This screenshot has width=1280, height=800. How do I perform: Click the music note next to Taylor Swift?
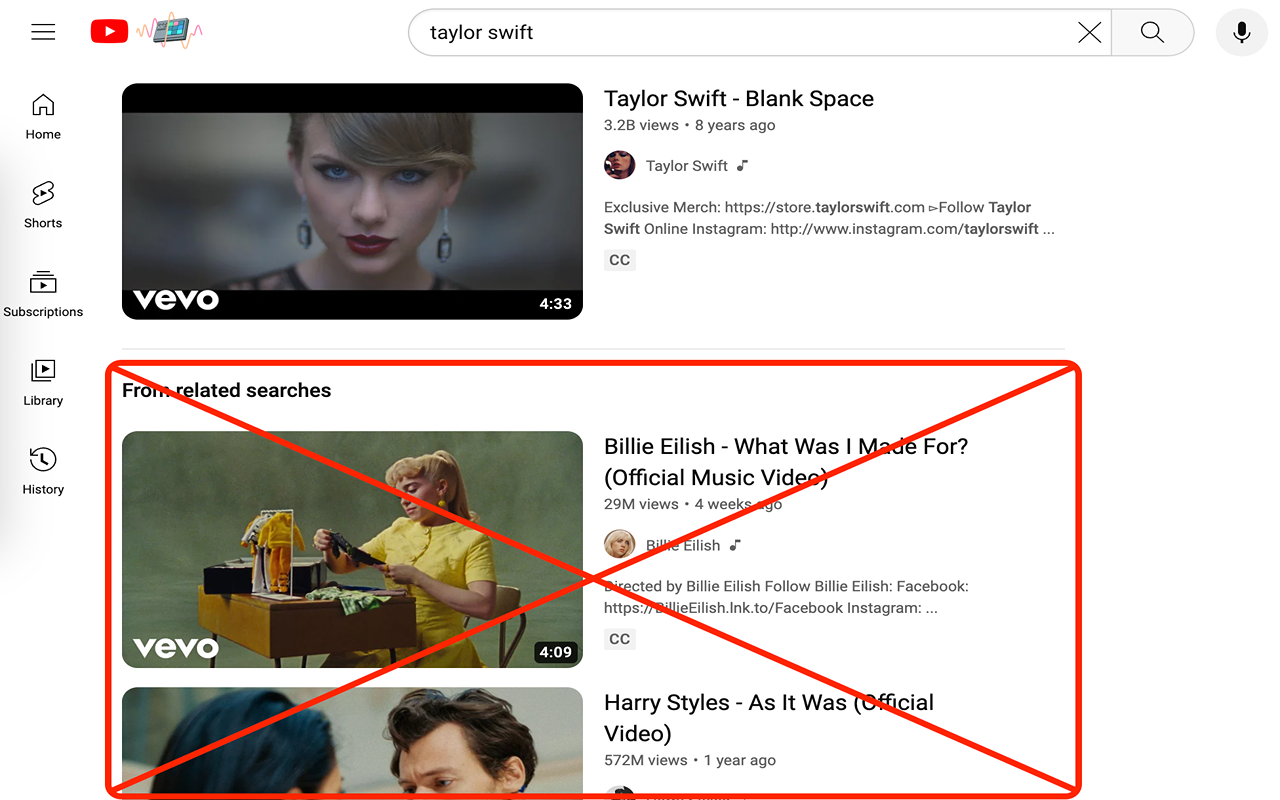tap(744, 165)
